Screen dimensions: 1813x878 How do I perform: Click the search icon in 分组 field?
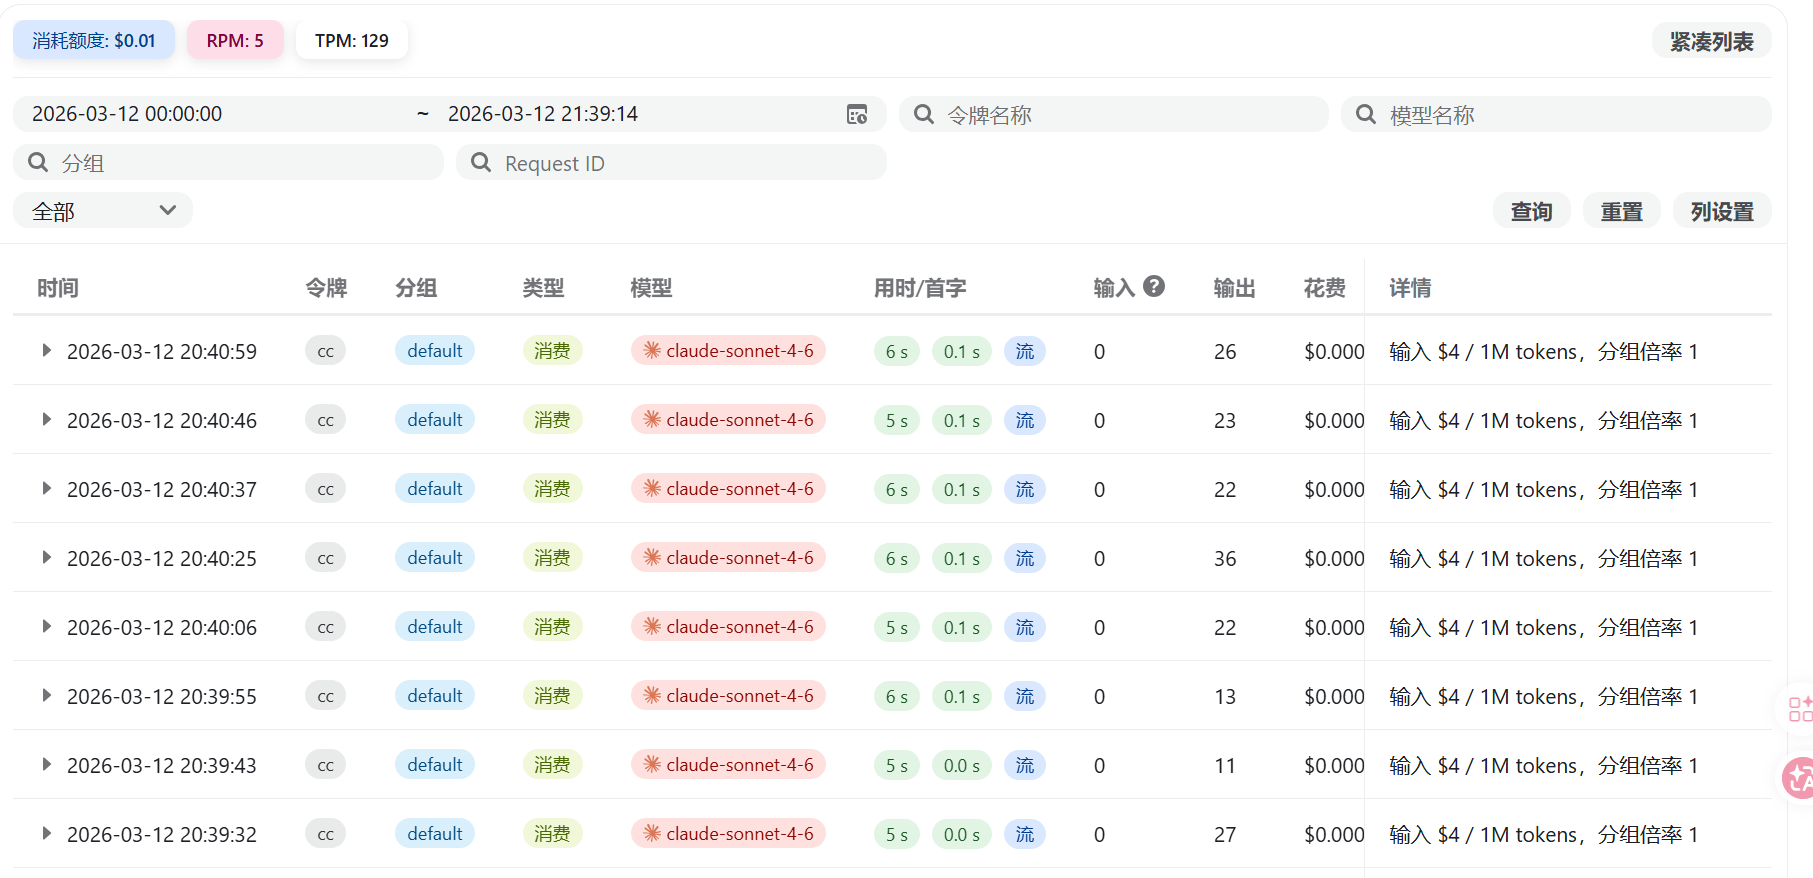(x=38, y=162)
